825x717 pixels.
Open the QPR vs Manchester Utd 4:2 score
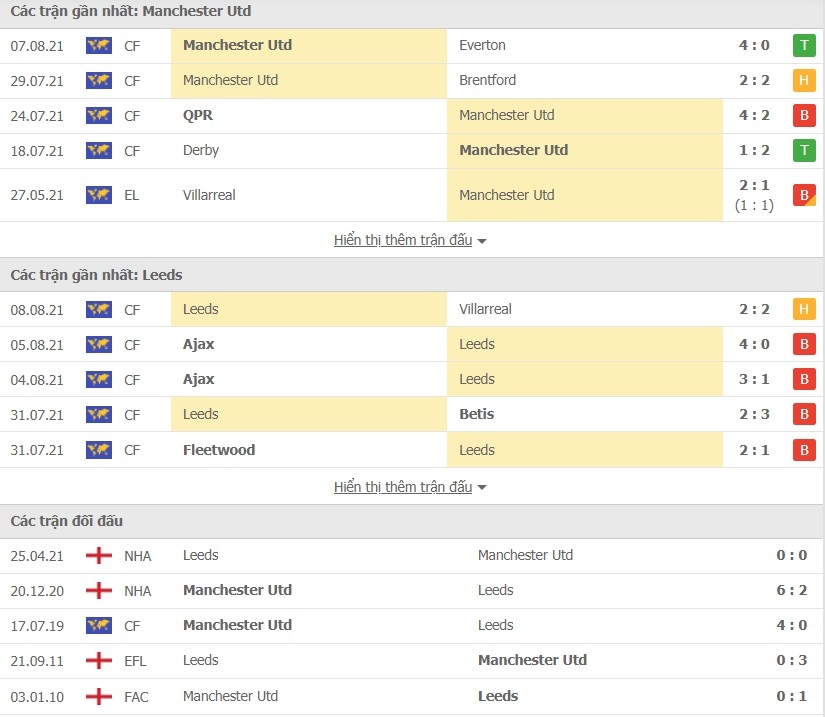(754, 115)
